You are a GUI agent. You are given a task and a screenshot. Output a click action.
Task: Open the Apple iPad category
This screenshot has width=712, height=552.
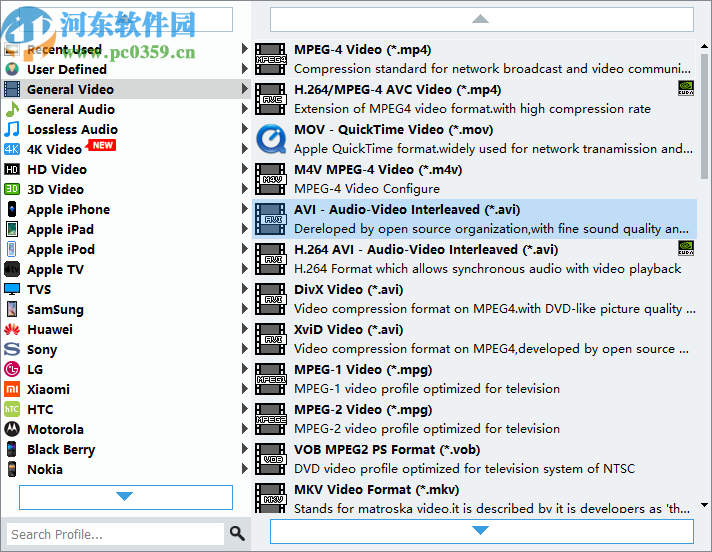pos(126,229)
